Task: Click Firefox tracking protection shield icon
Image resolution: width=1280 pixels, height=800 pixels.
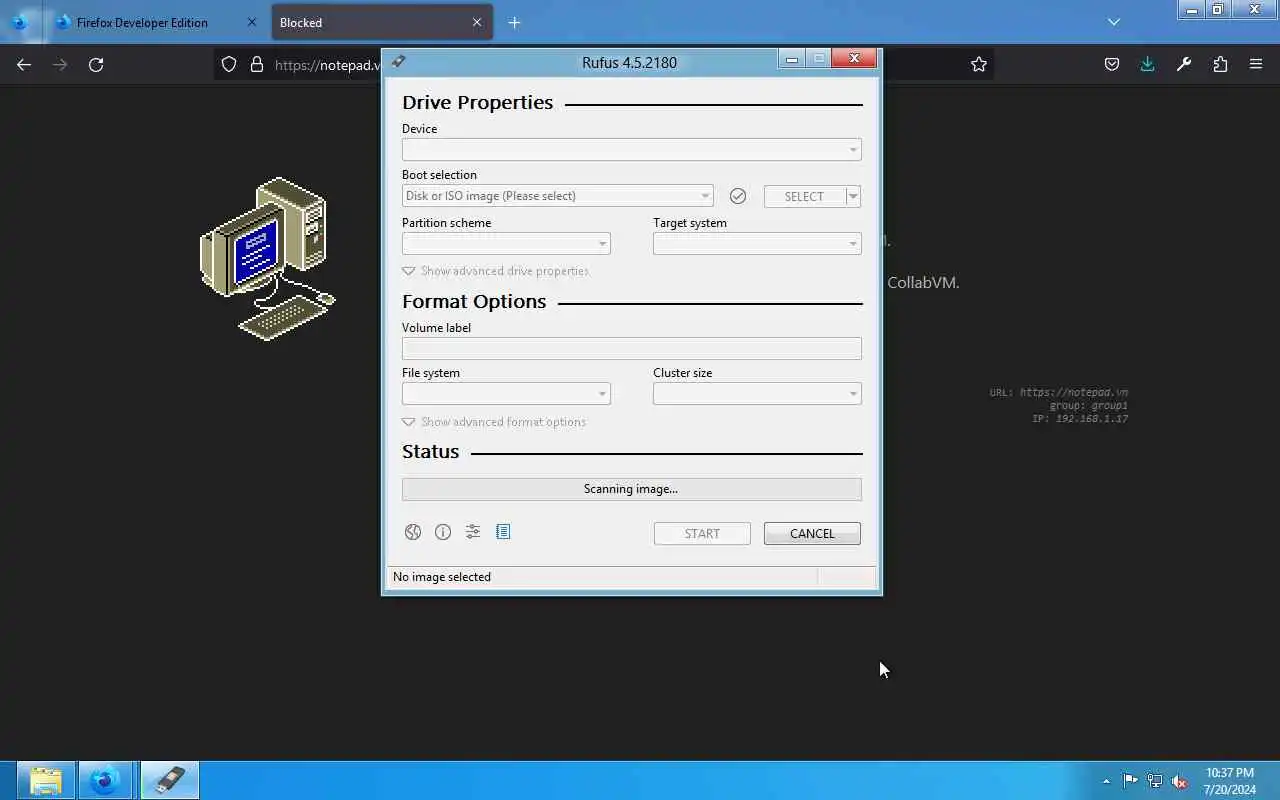Action: click(x=229, y=64)
